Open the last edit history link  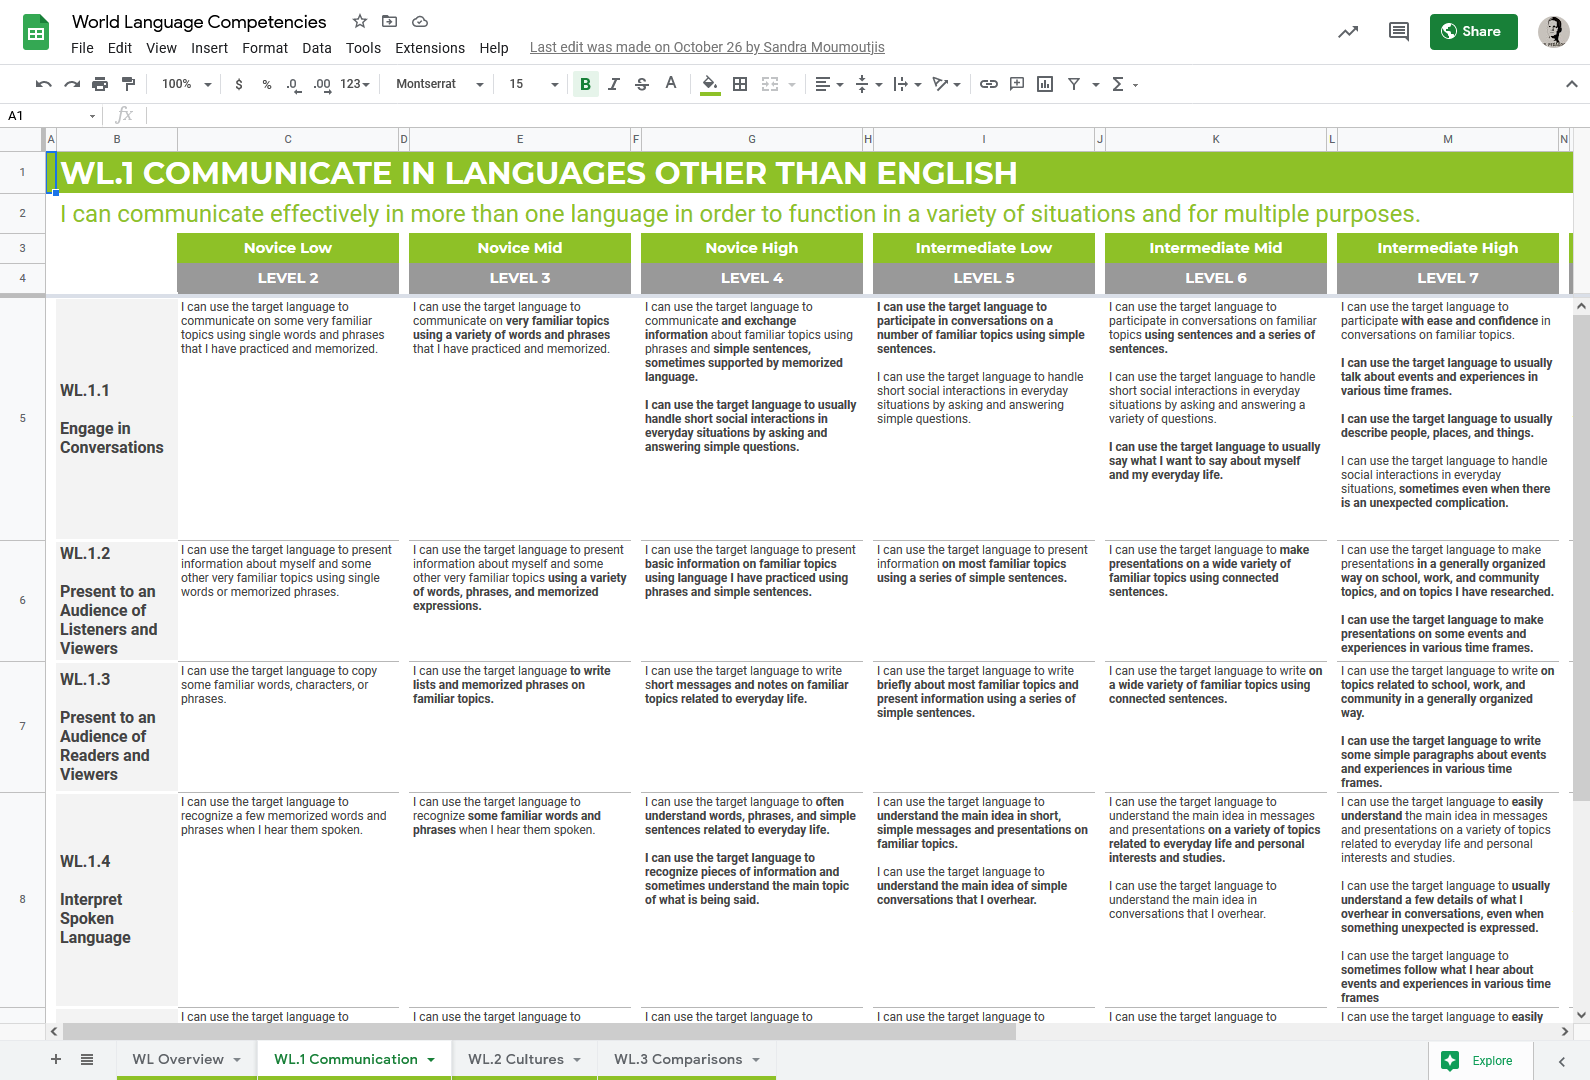[707, 47]
